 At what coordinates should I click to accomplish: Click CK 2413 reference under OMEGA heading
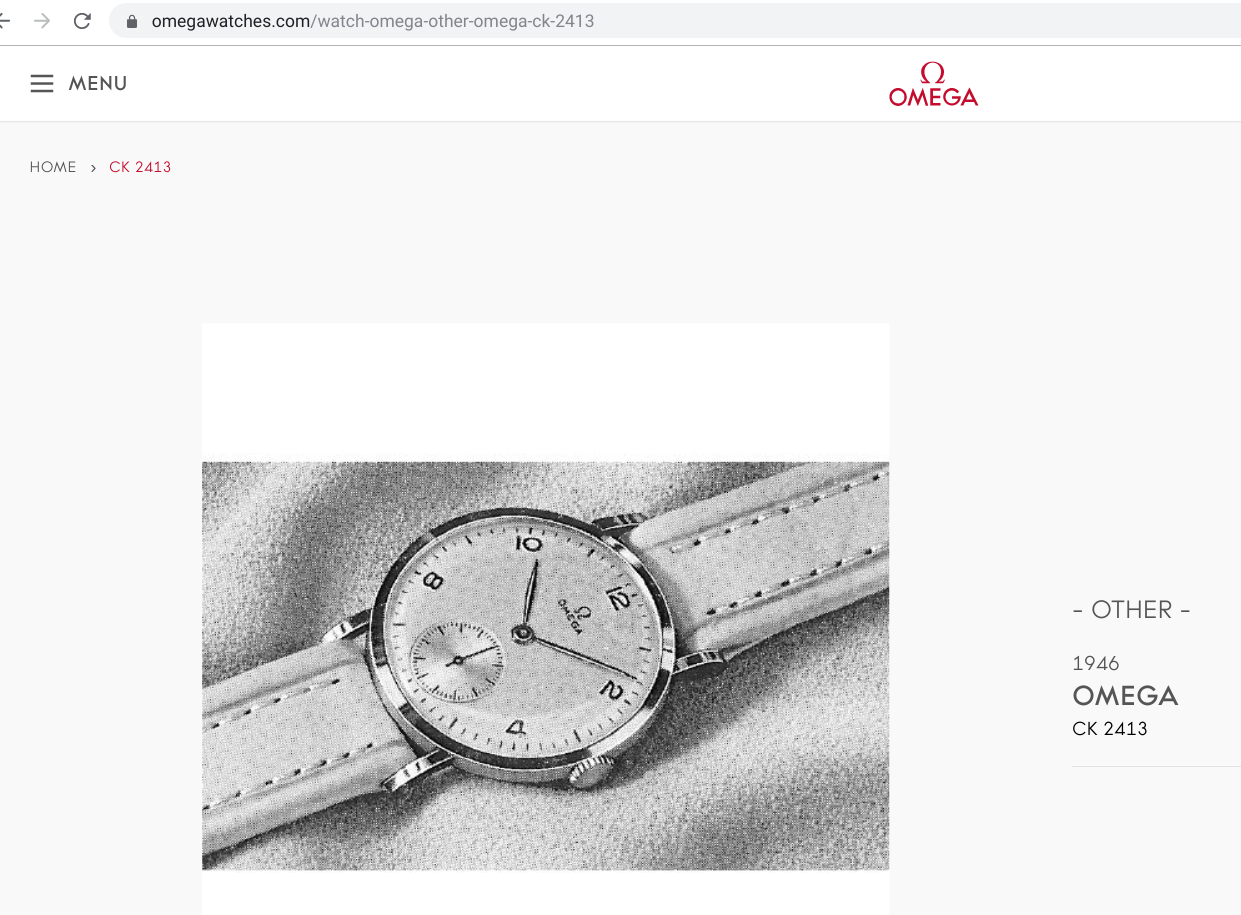(1110, 729)
